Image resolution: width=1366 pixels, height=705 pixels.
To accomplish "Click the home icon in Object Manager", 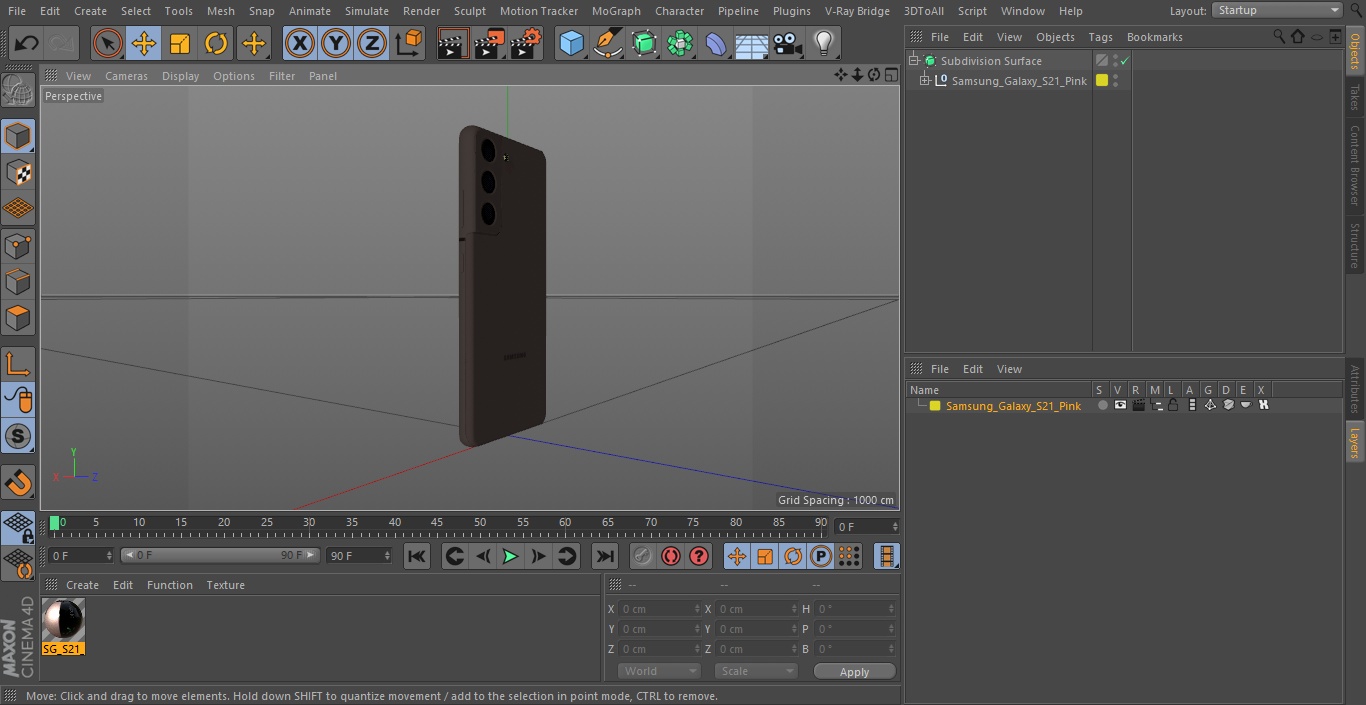I will coord(1297,36).
